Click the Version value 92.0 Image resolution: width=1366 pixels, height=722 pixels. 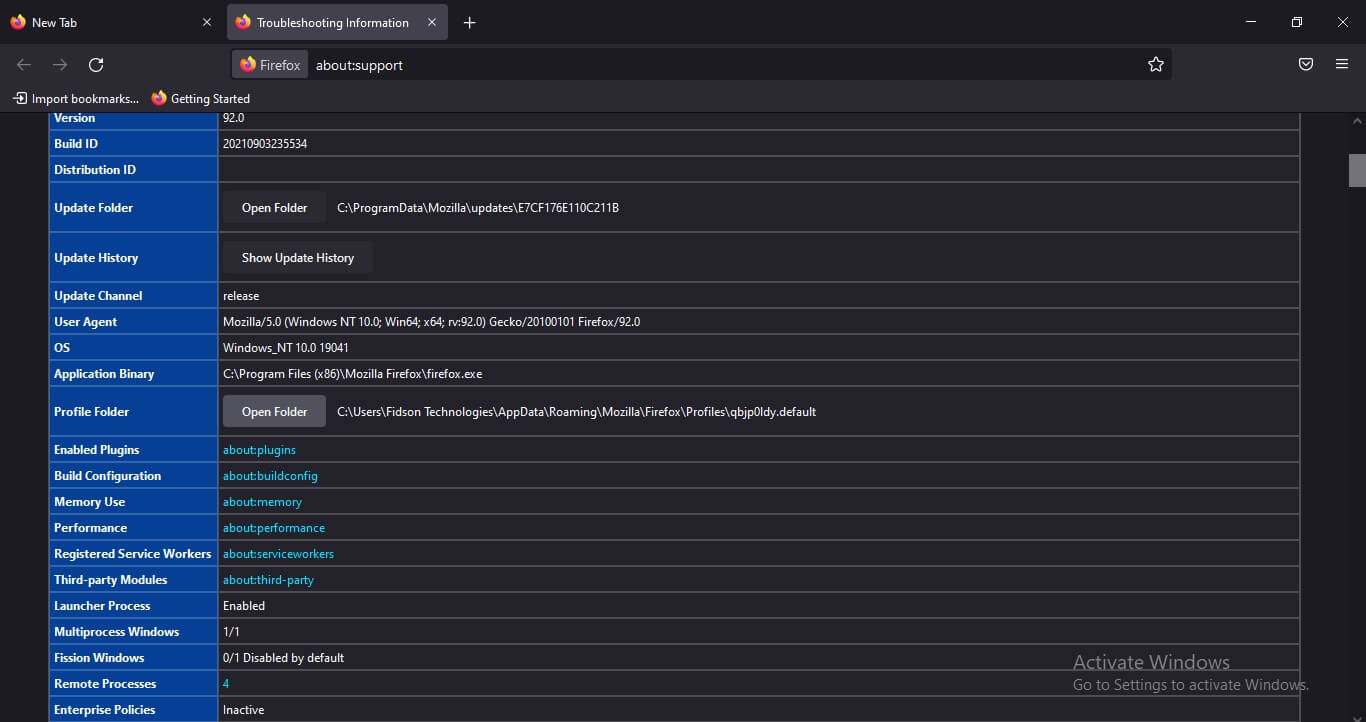[234, 118]
